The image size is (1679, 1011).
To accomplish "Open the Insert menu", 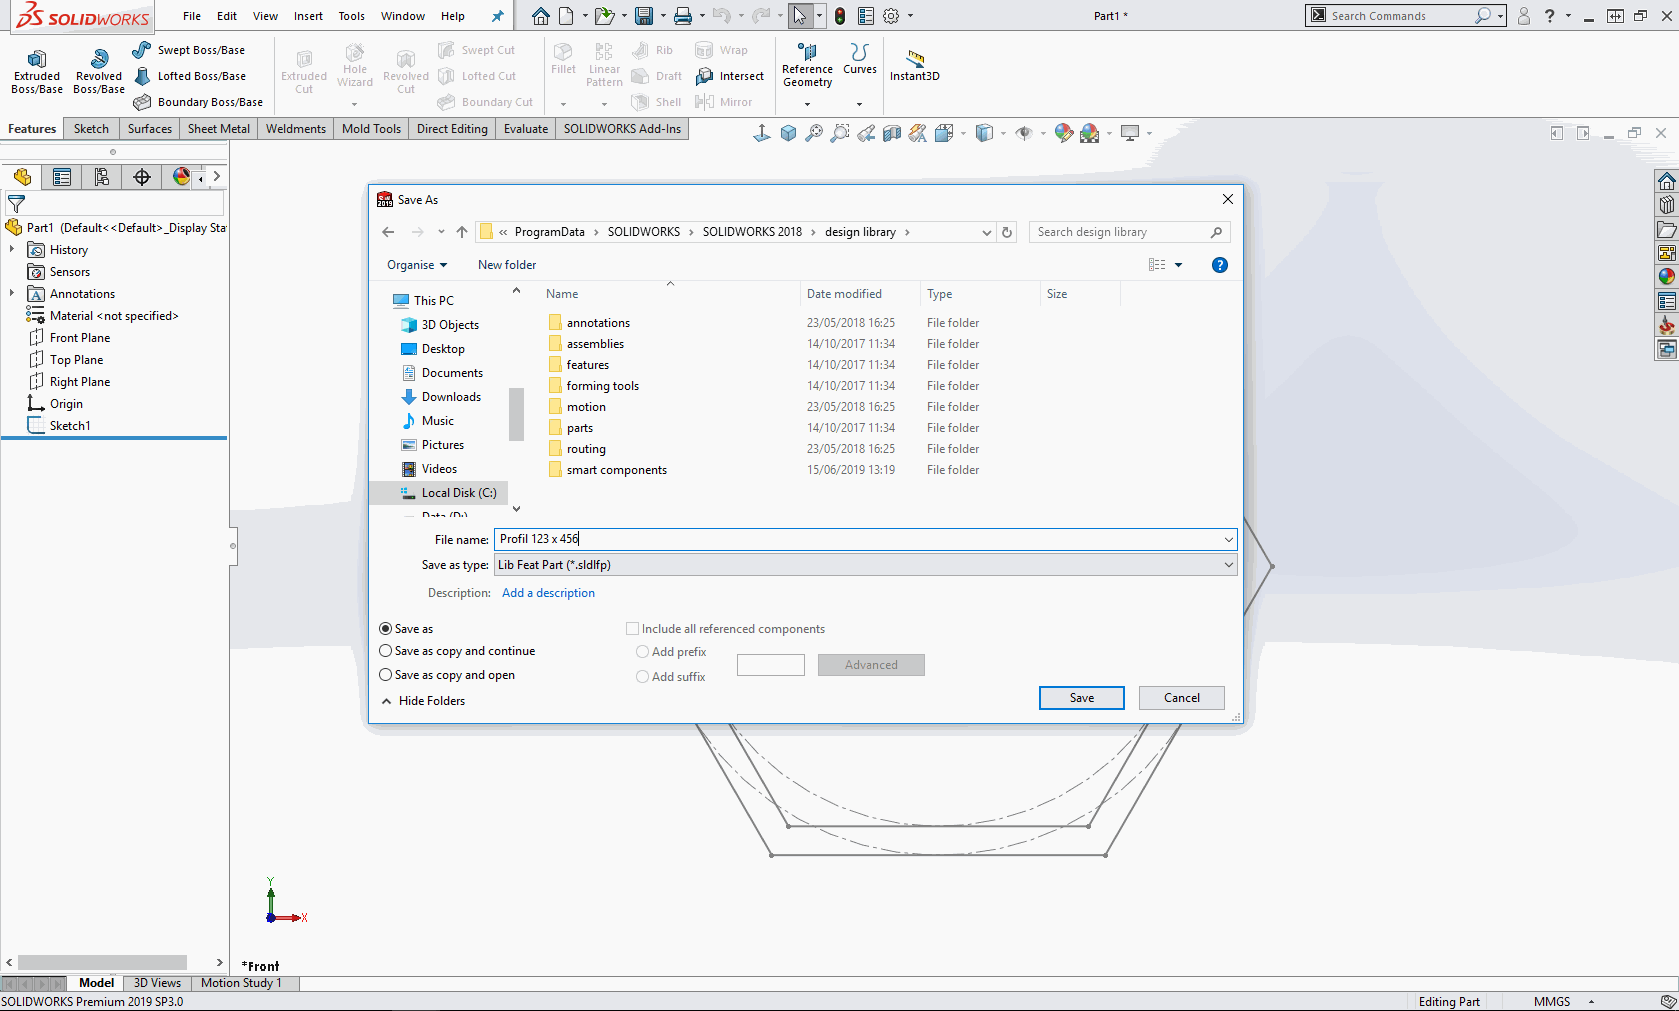I will point(307,16).
